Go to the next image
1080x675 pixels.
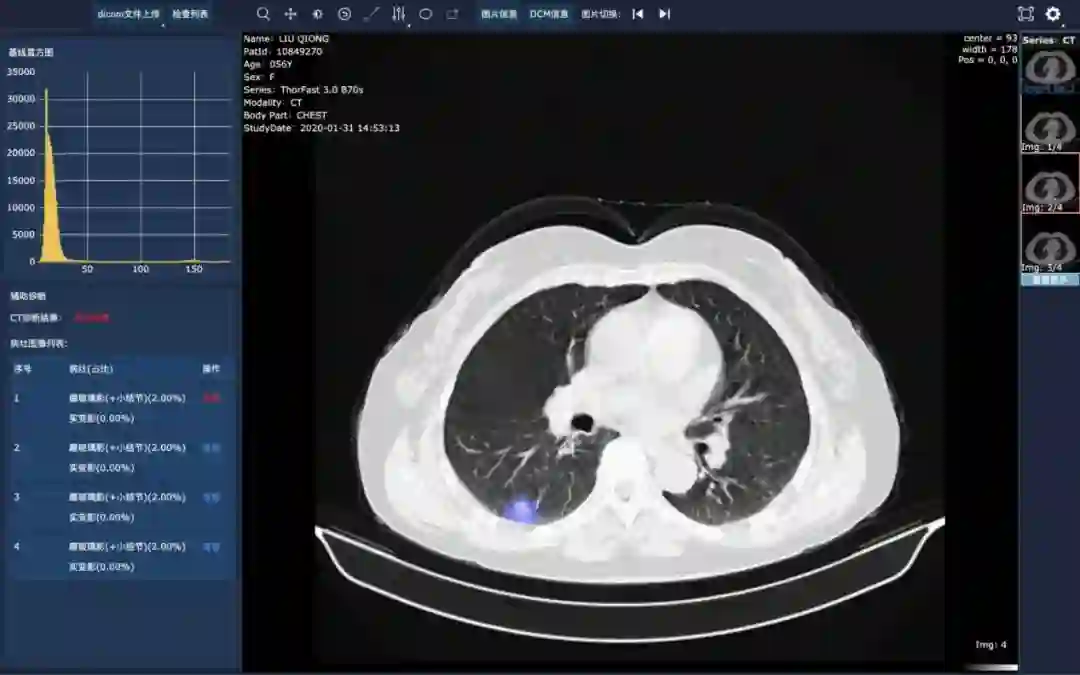pyautogui.click(x=665, y=14)
